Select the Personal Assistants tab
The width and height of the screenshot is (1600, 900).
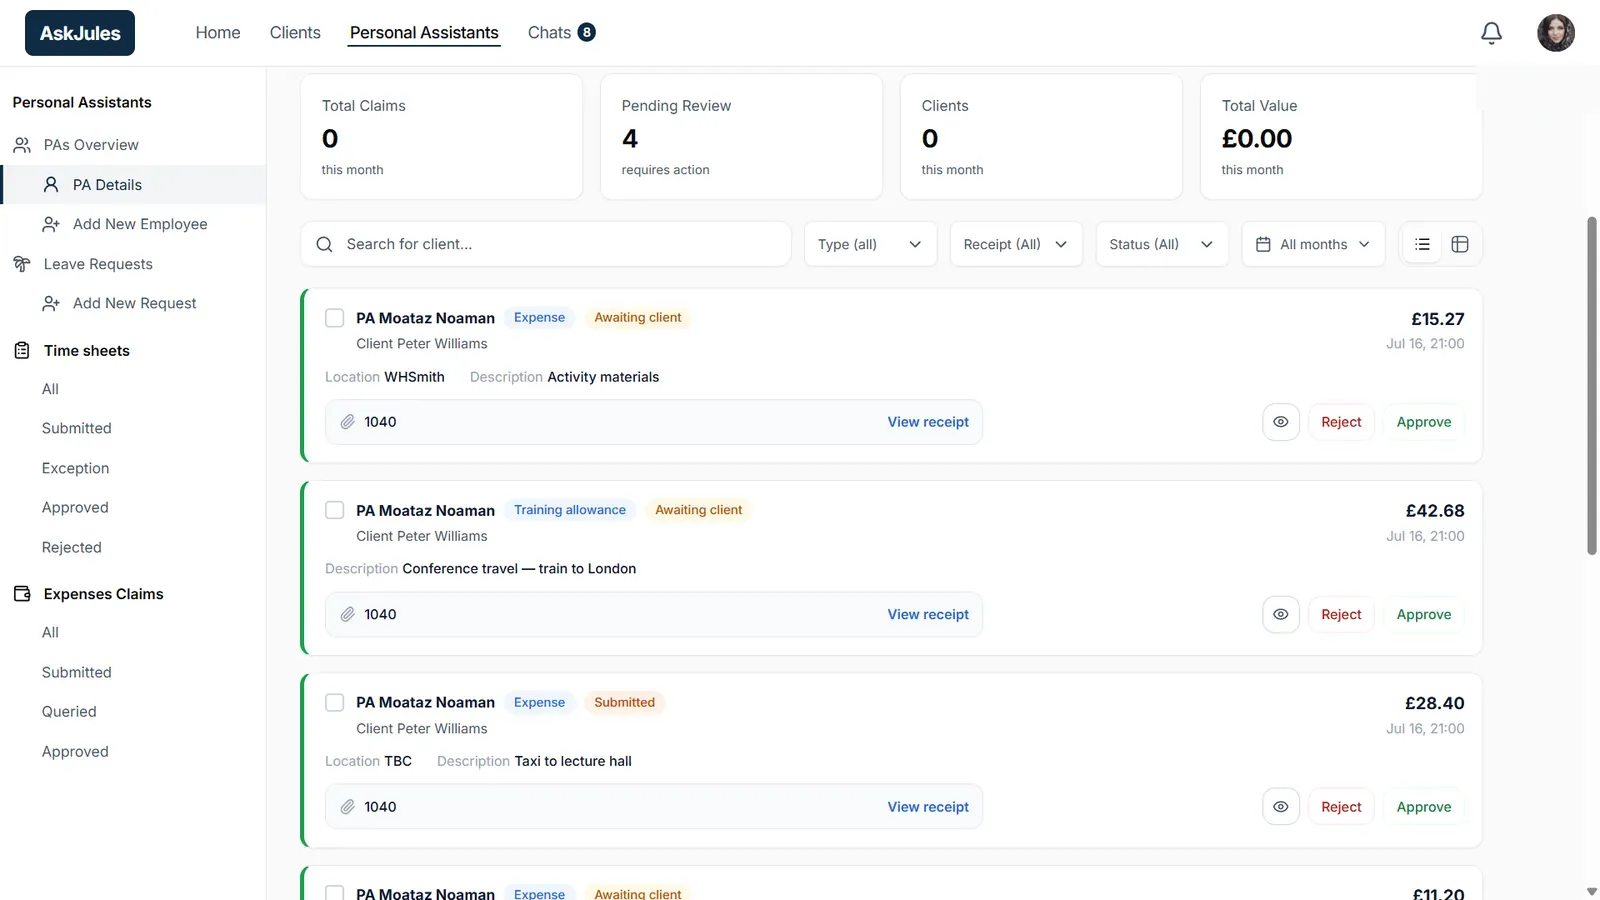coord(424,33)
